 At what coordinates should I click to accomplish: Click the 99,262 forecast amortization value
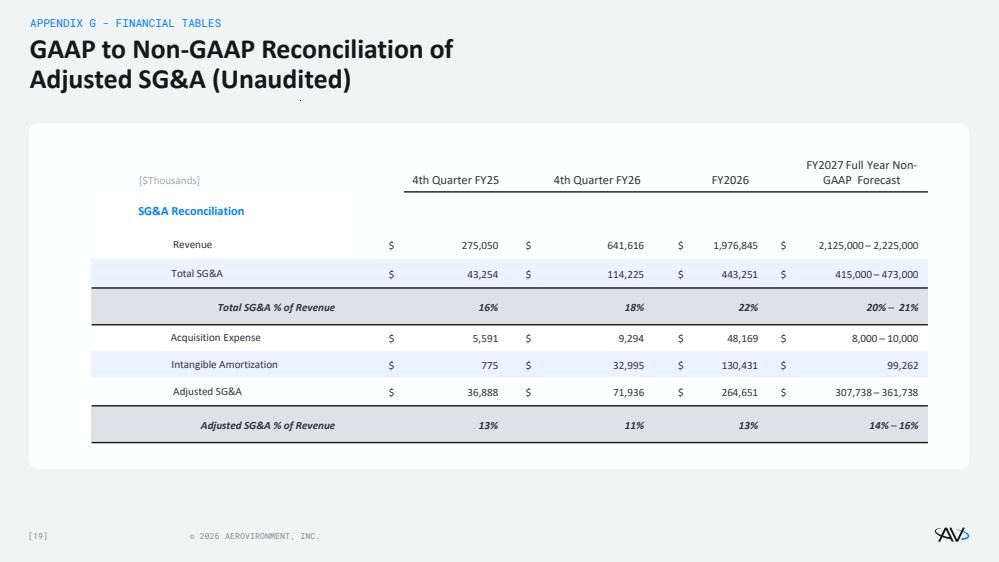pos(902,366)
